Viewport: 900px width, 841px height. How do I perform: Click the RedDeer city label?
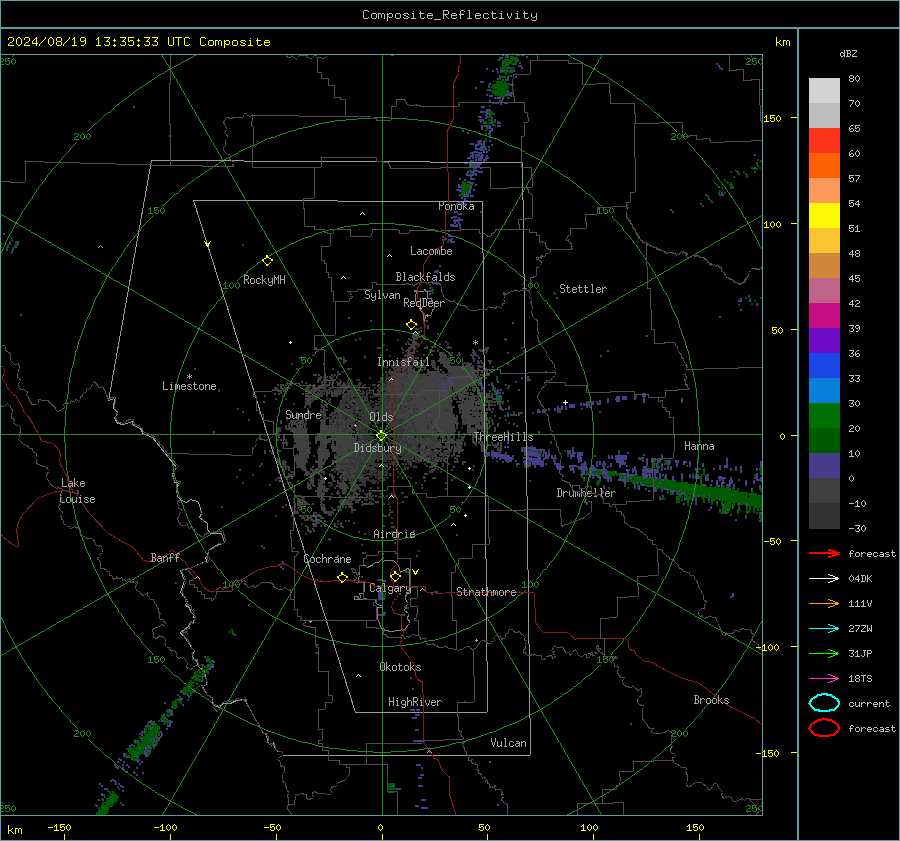pyautogui.click(x=424, y=303)
